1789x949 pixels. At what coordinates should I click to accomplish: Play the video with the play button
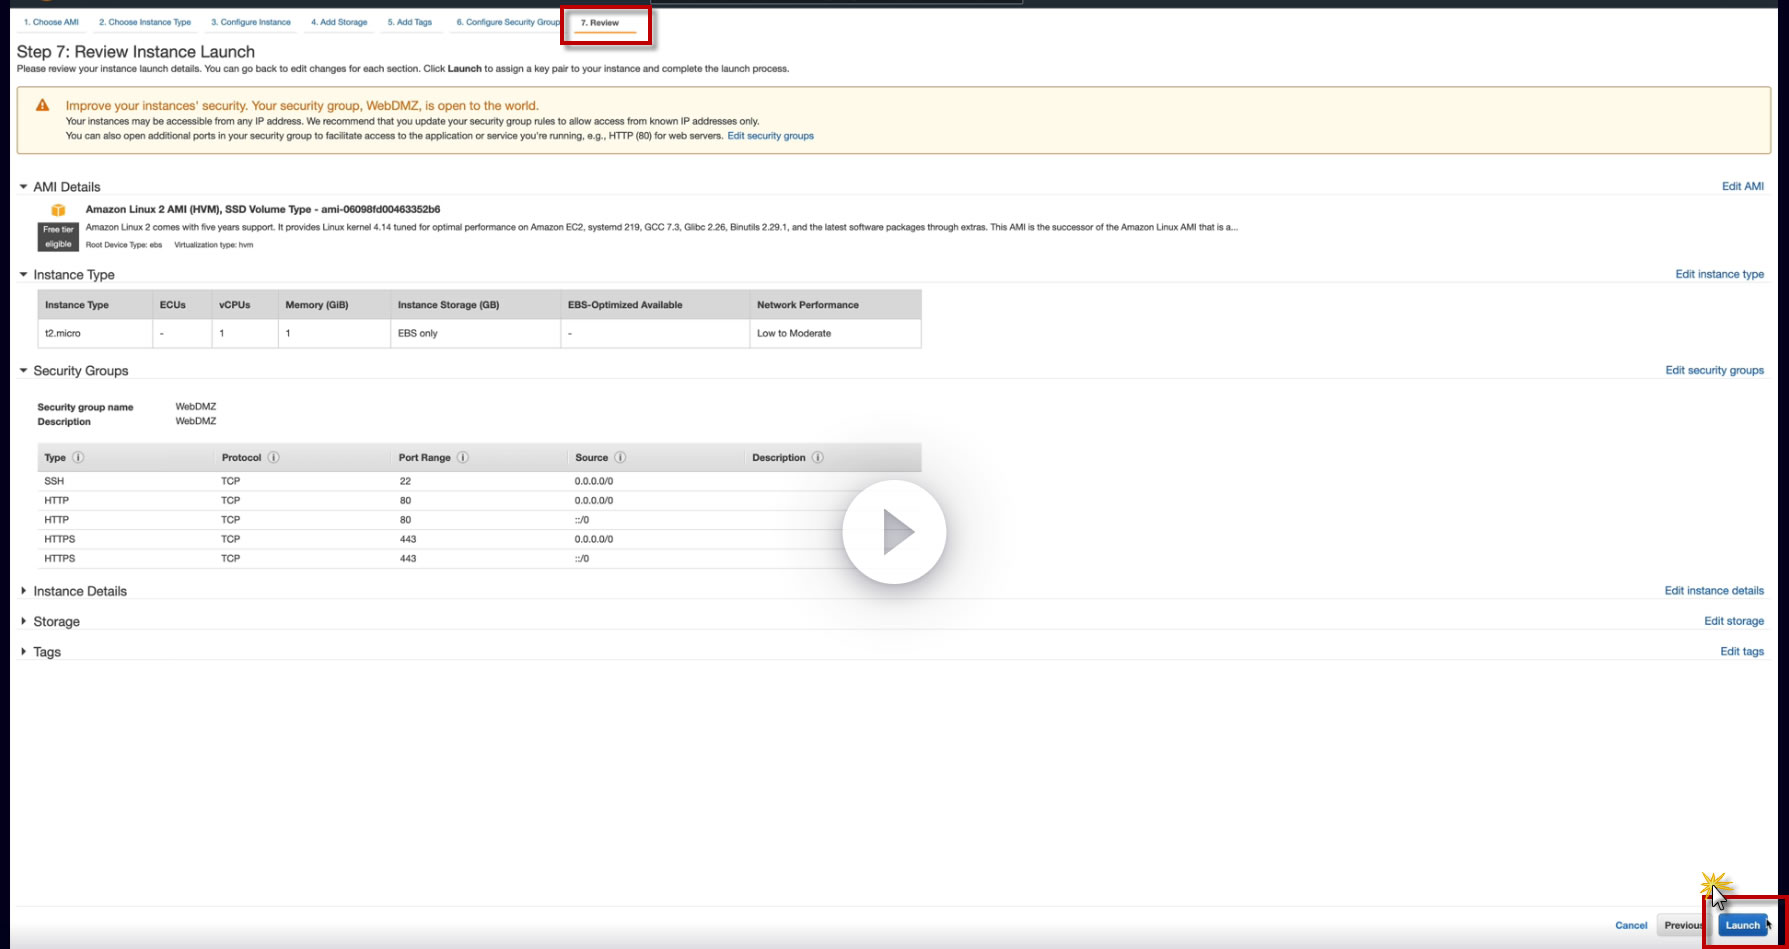[x=894, y=532]
